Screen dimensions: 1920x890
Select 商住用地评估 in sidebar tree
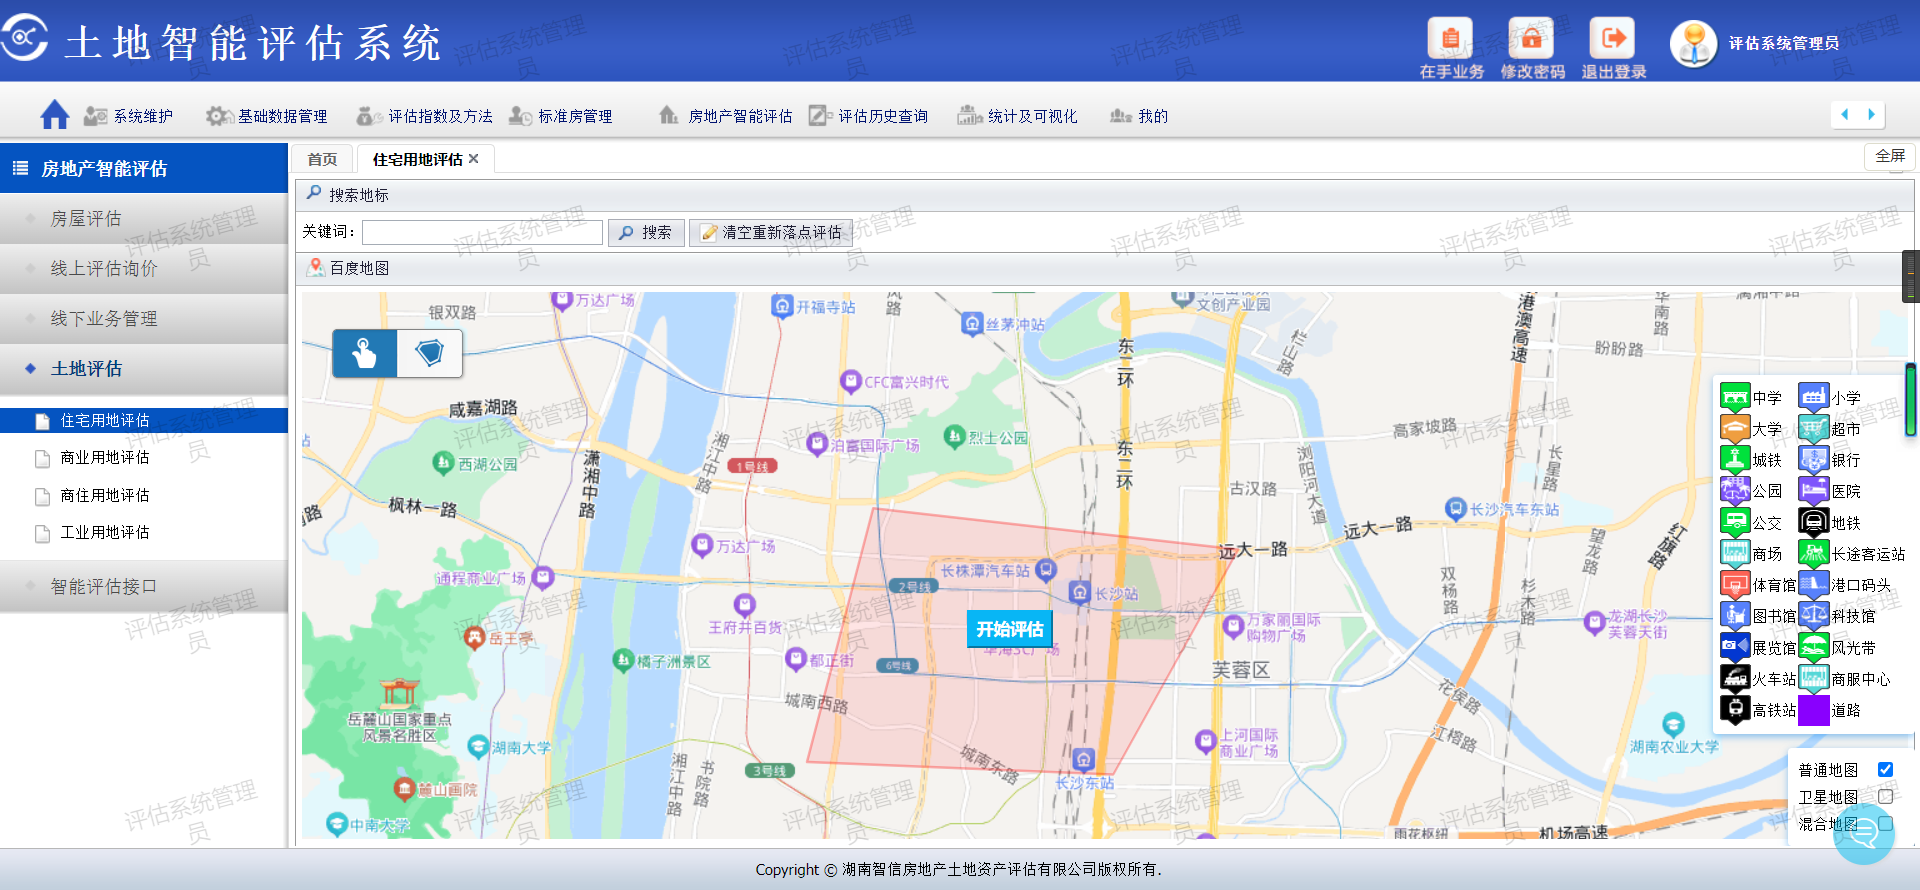point(104,495)
